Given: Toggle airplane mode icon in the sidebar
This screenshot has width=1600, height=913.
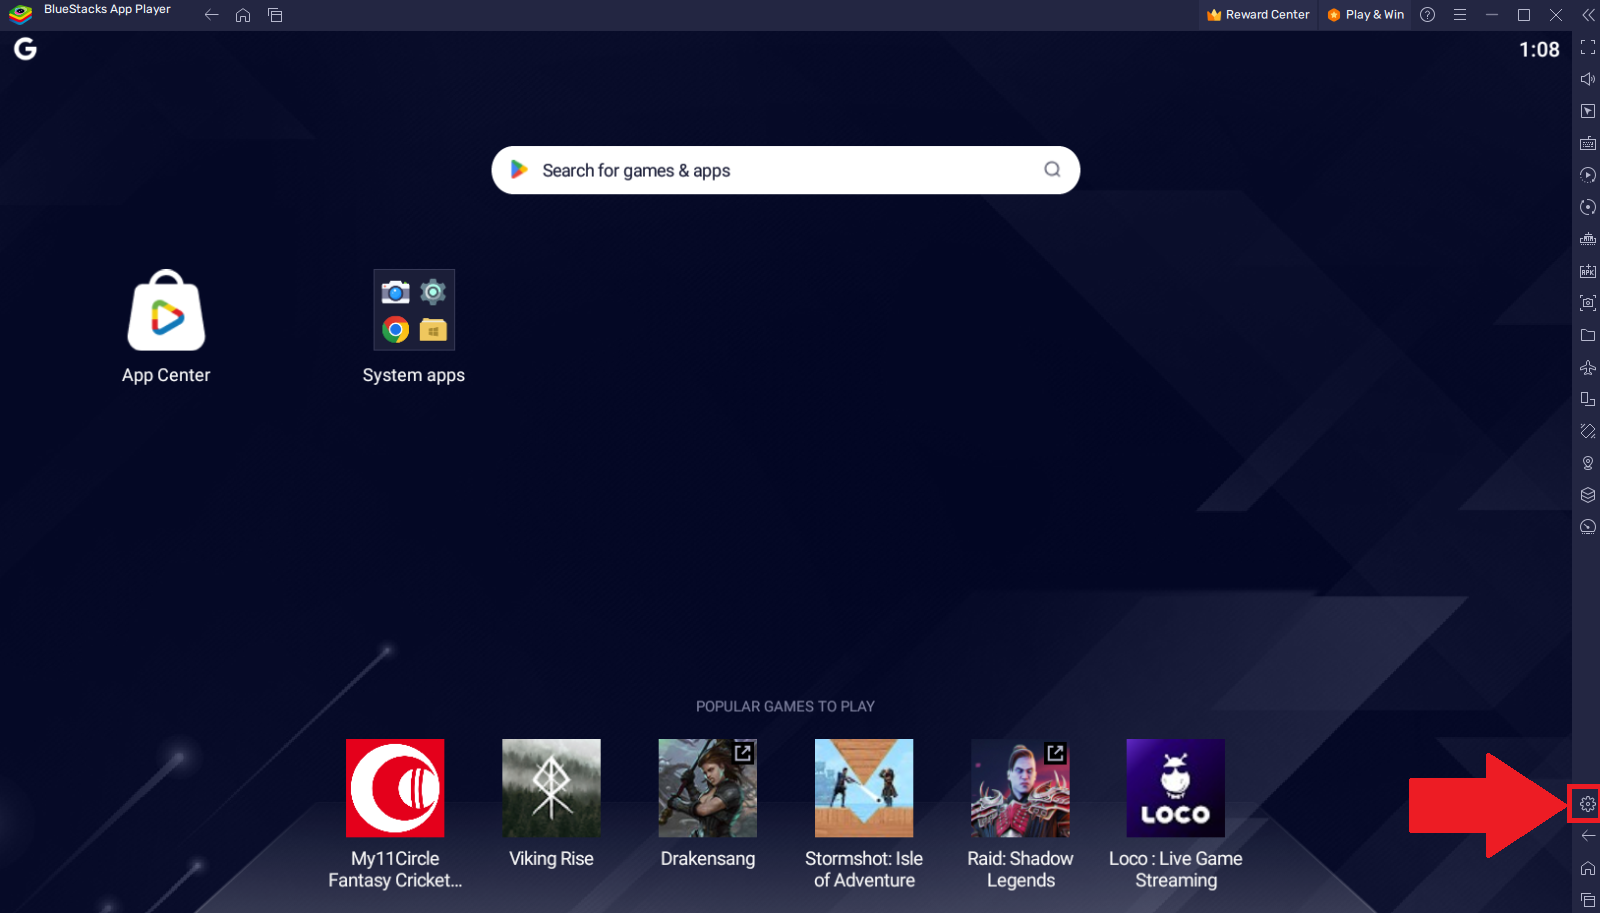Looking at the screenshot, I should click(x=1587, y=367).
